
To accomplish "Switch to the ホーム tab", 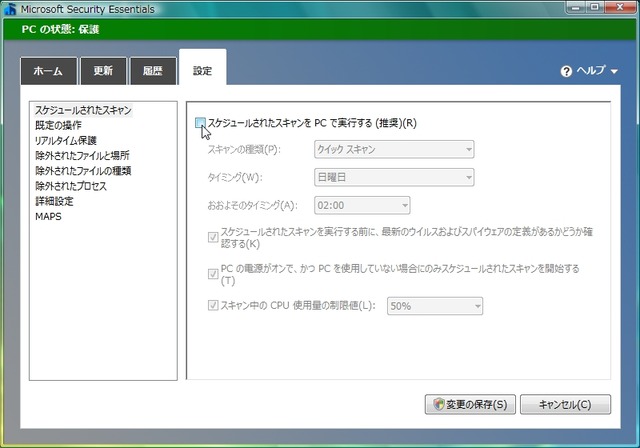I will (49, 71).
